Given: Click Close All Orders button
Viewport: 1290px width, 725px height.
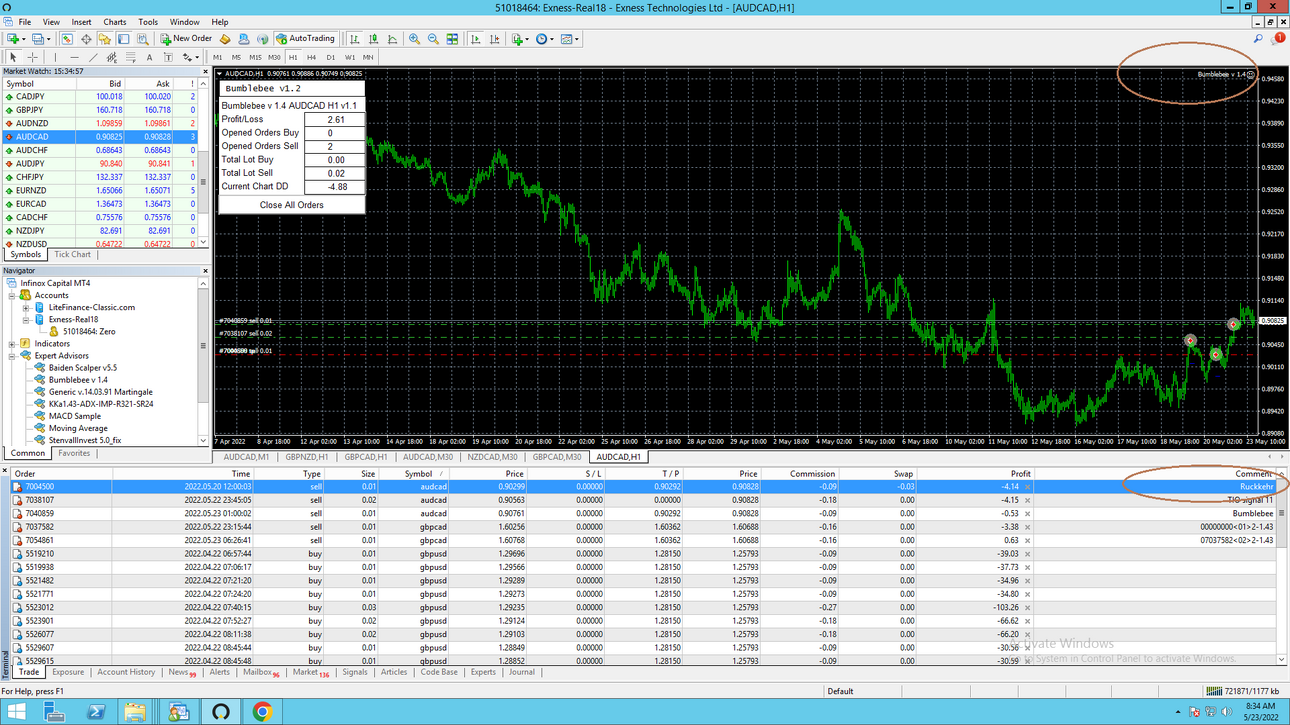Looking at the screenshot, I should tap(291, 205).
